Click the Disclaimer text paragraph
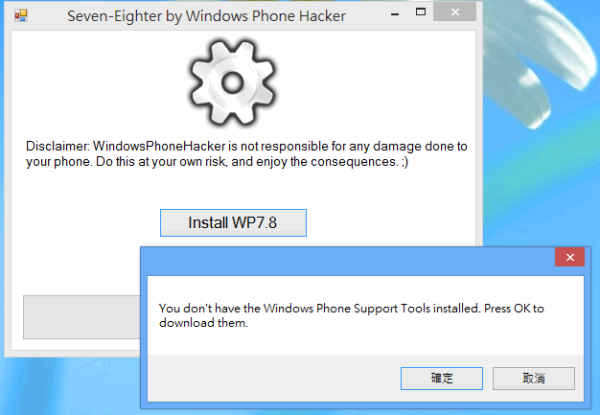Screen dimensions: 600x415 coord(246,154)
